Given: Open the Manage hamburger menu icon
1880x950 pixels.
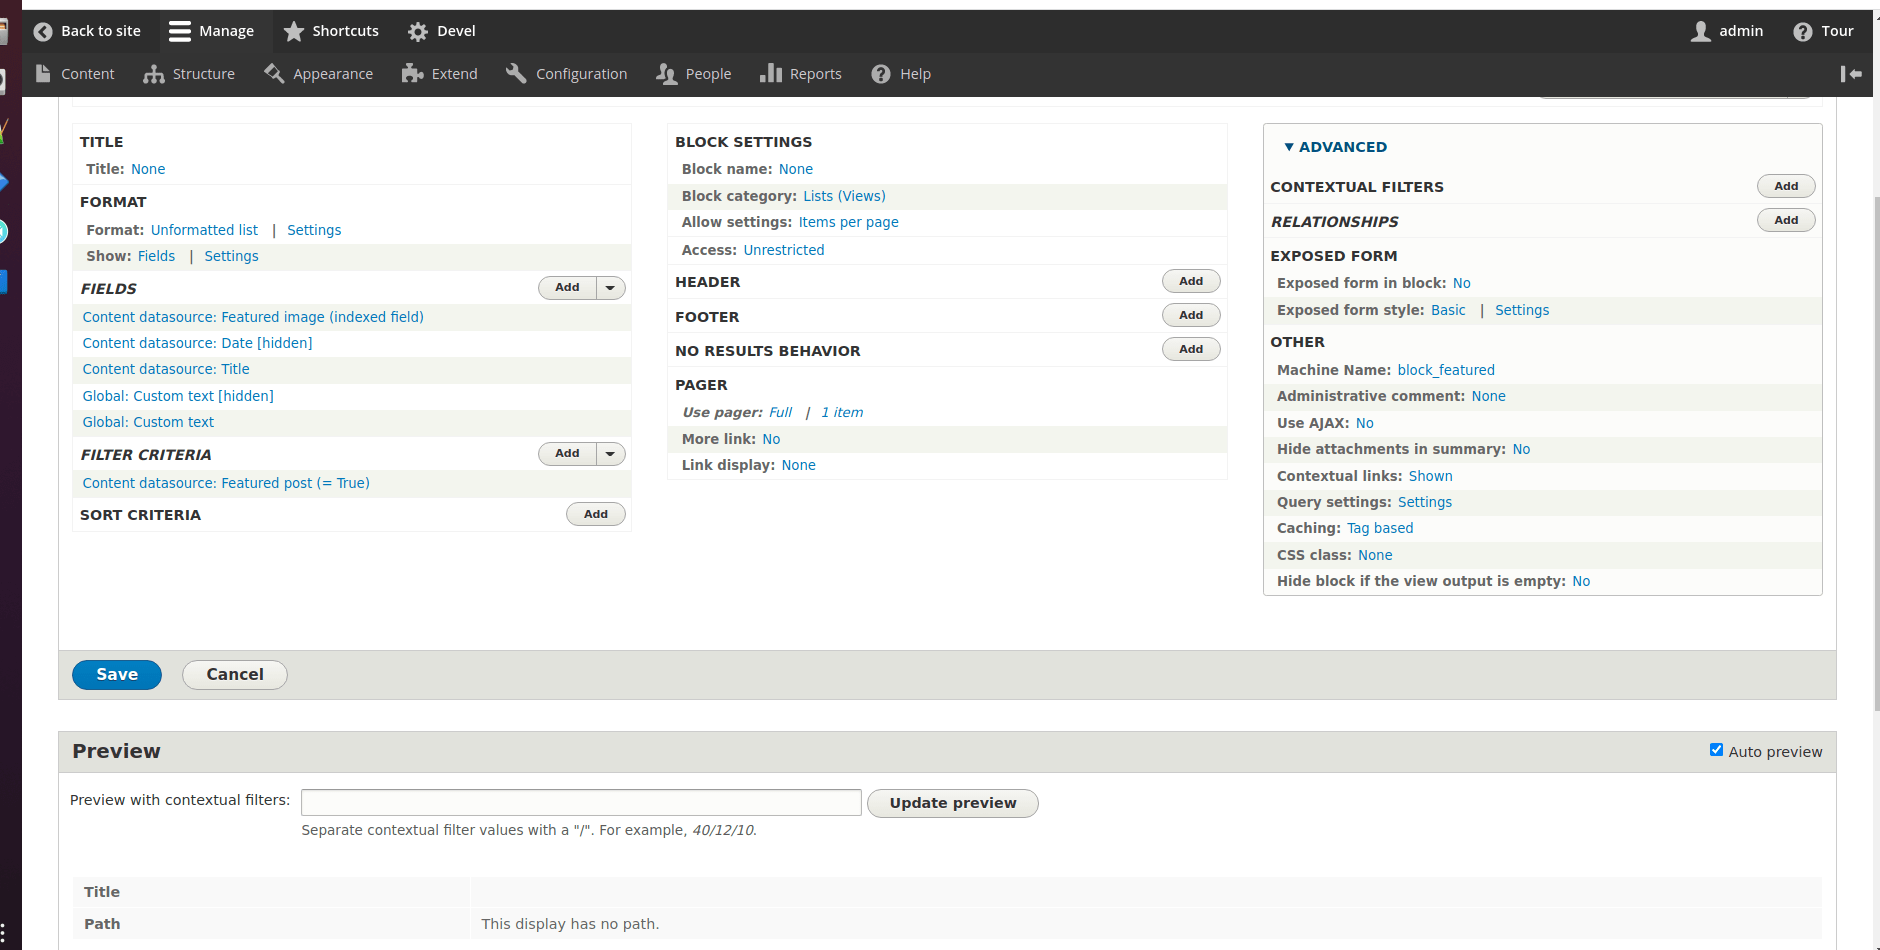Looking at the screenshot, I should coord(180,32).
